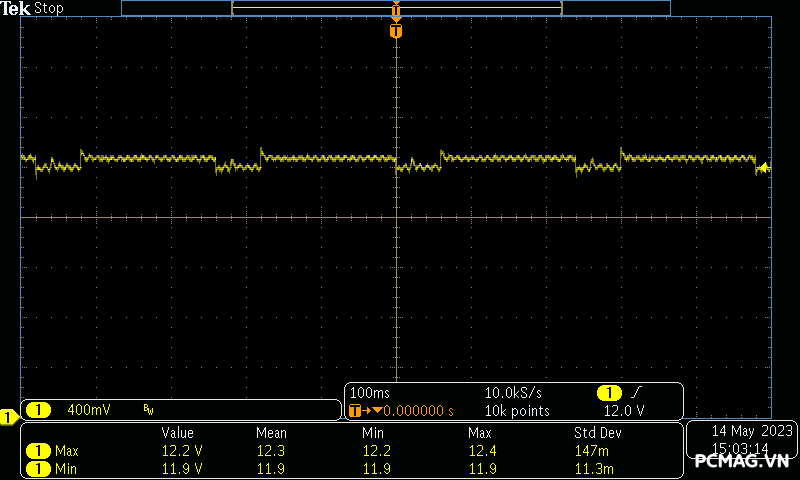Click the 10k points record length readout

point(517,411)
